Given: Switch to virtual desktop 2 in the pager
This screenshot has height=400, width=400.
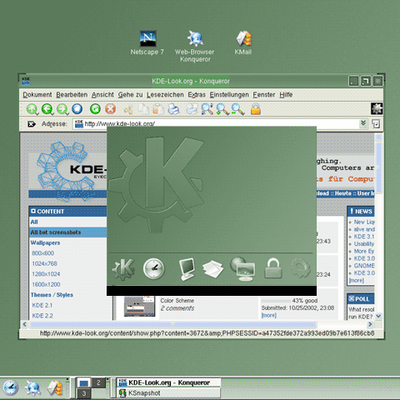Looking at the screenshot, I should click(x=99, y=383).
